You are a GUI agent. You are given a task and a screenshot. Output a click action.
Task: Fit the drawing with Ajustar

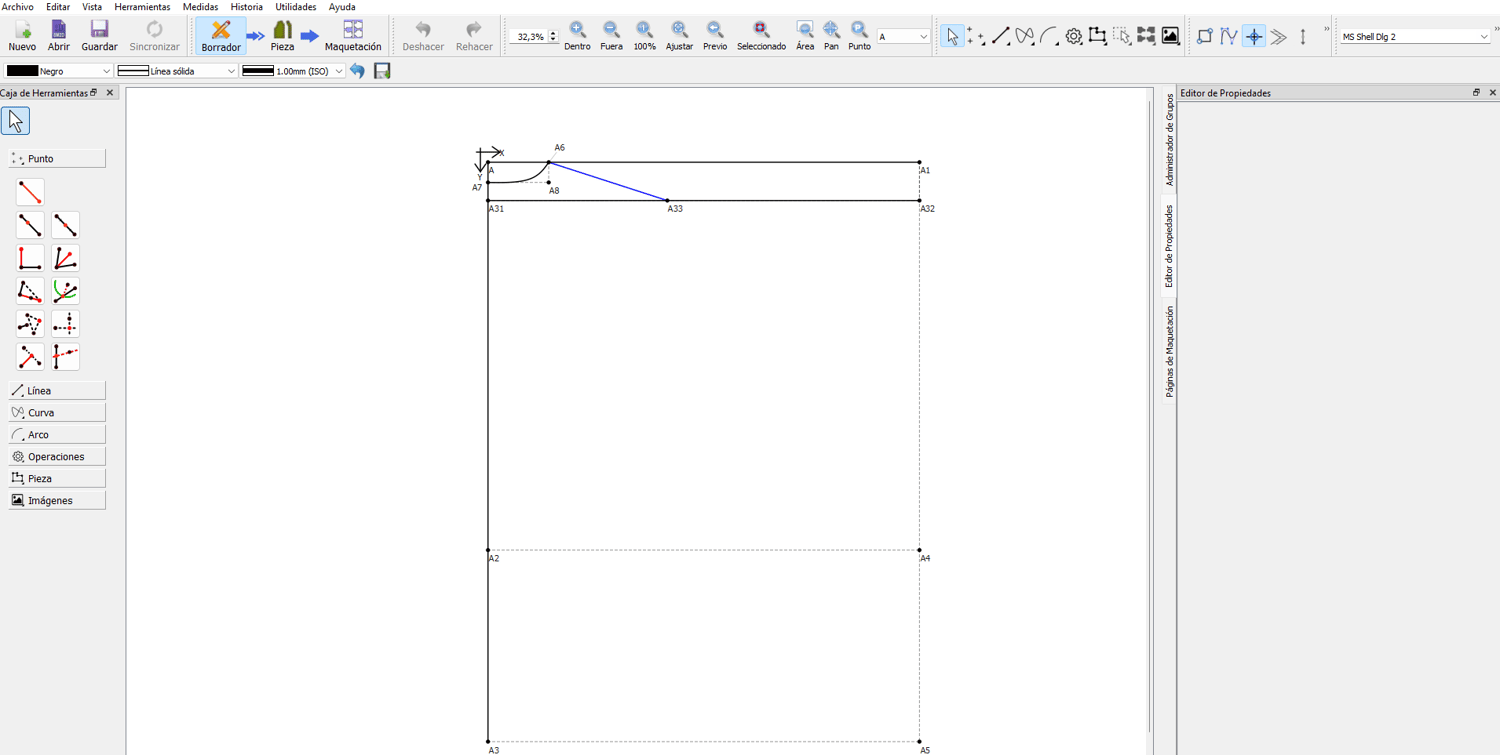[679, 36]
